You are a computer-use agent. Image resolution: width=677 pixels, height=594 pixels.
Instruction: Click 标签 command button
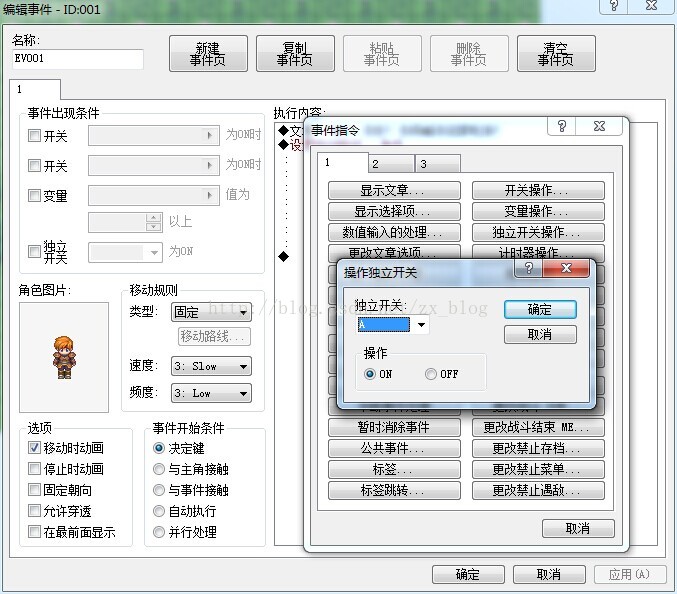point(394,469)
